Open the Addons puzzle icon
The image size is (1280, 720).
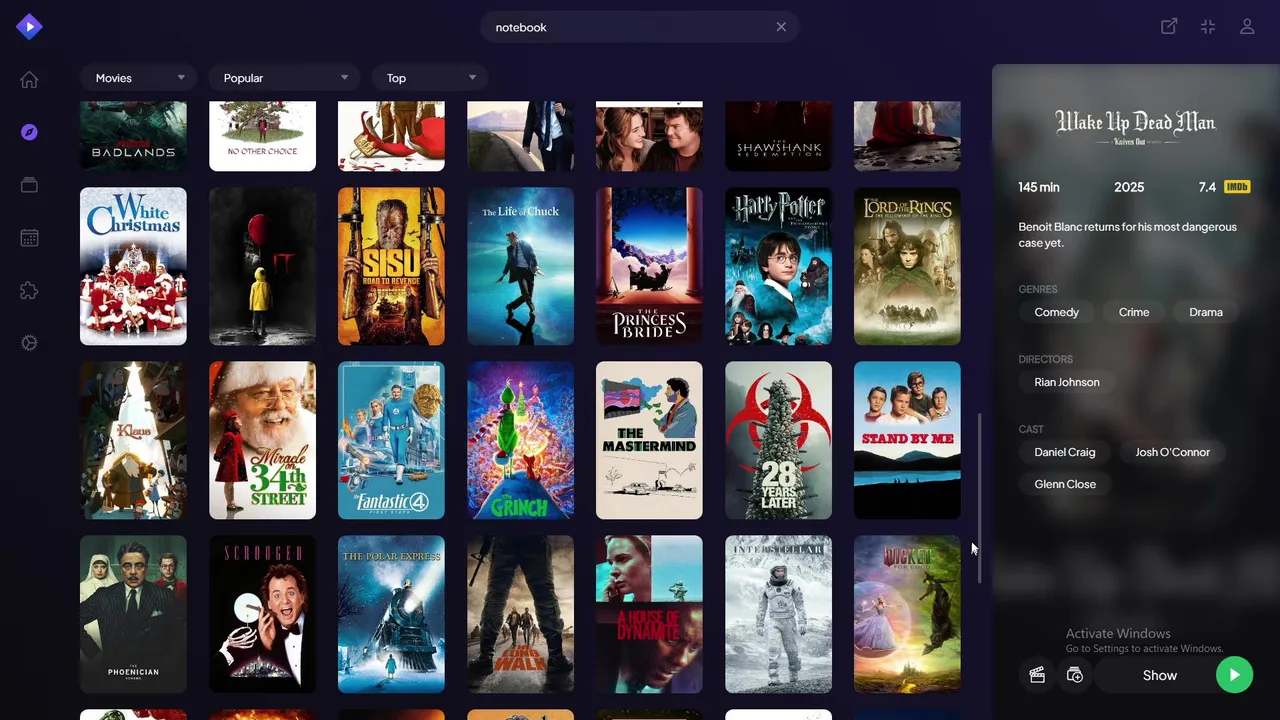[x=29, y=291]
